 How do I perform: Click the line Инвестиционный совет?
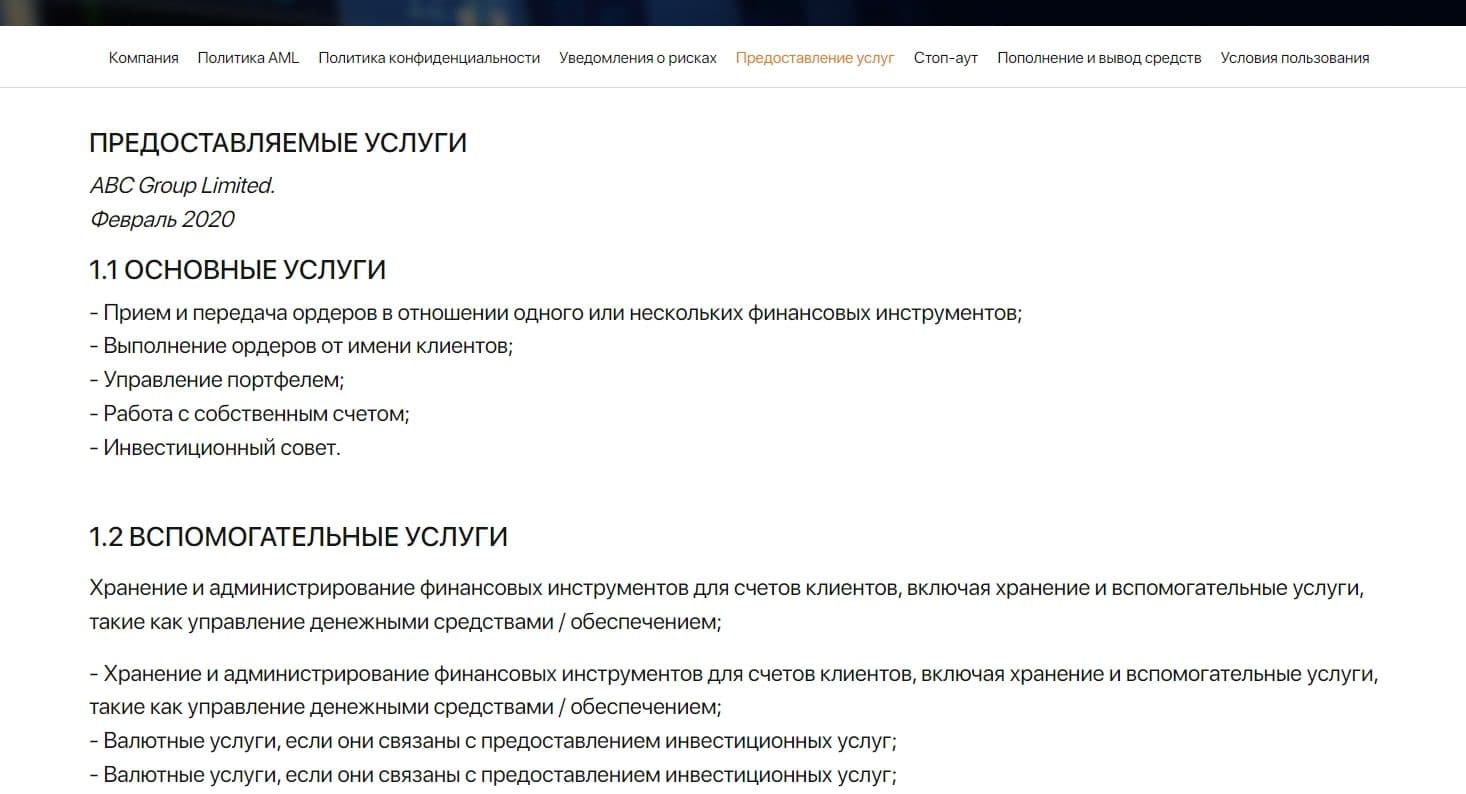point(215,448)
